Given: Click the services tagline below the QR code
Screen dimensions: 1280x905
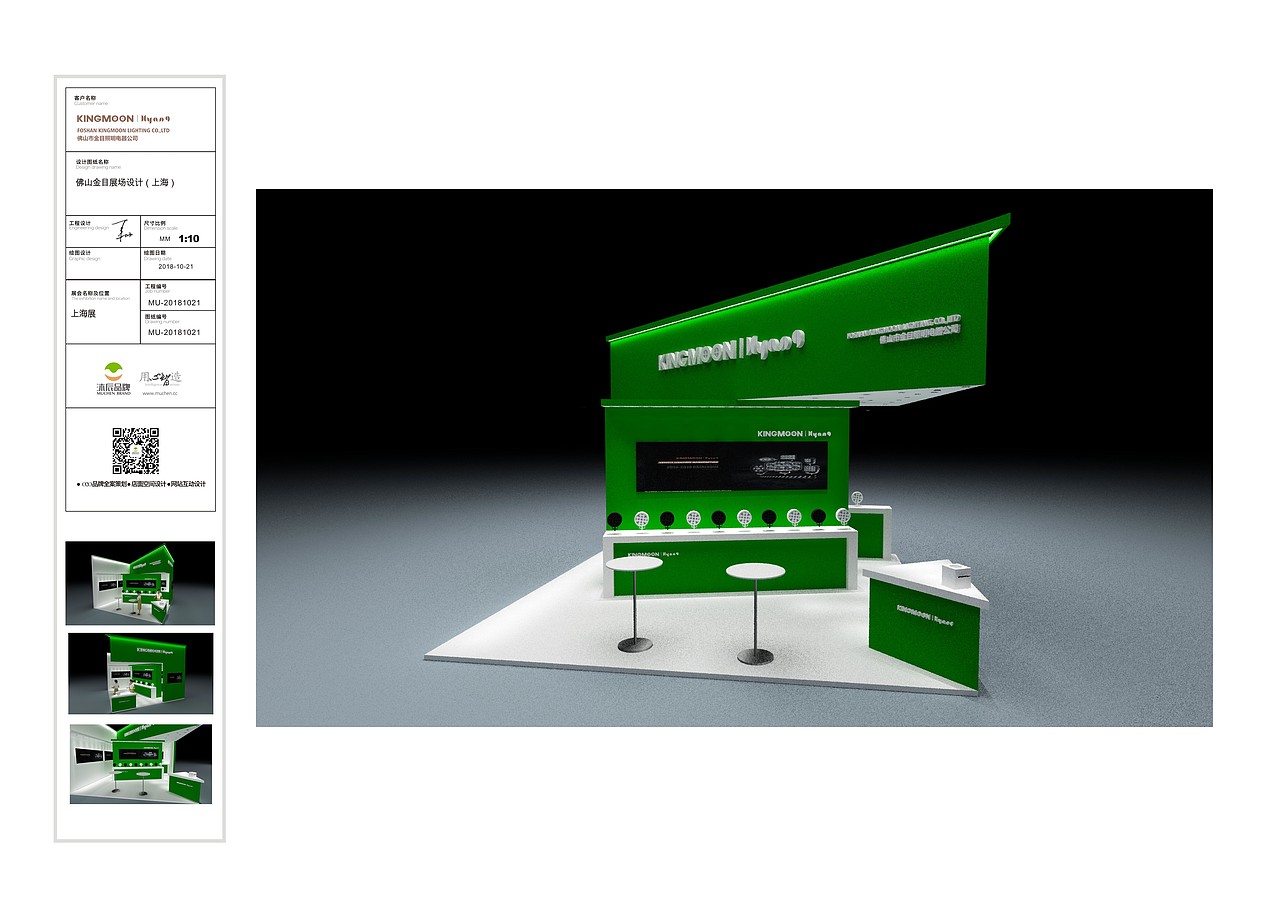Looking at the screenshot, I should click(x=141, y=484).
